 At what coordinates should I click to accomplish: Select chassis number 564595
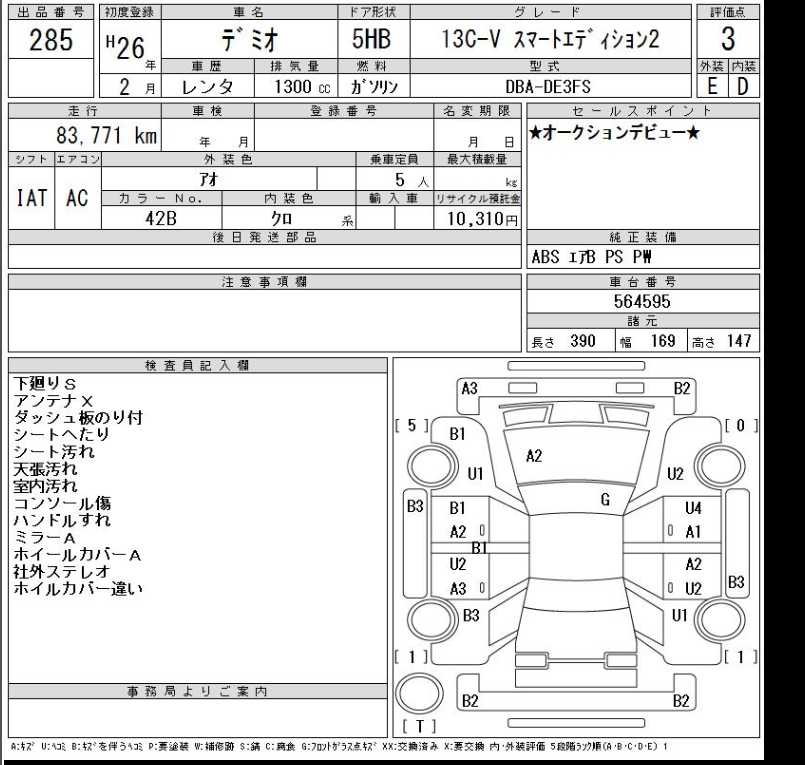[x=641, y=300]
